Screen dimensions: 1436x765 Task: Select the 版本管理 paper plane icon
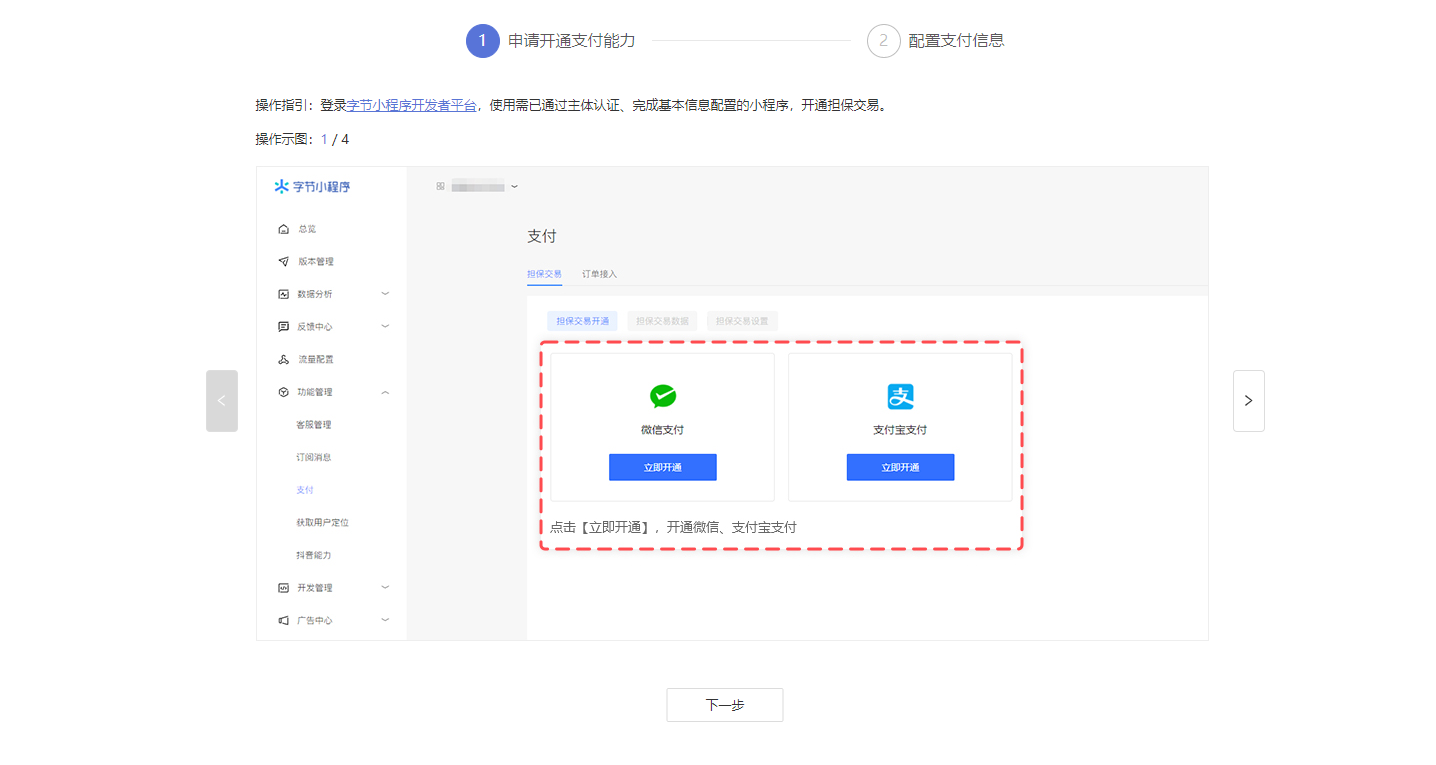(x=284, y=261)
